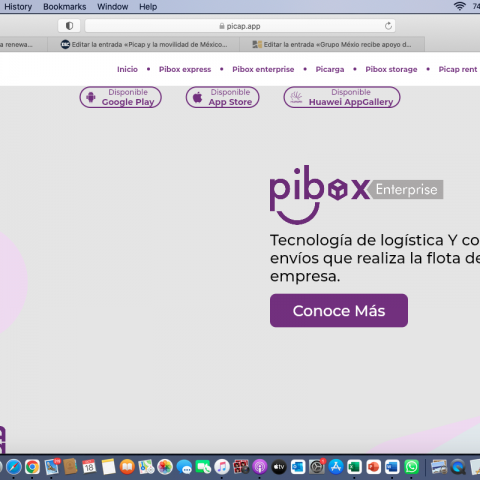
Task: Switch to the Picap y la movilidad tab
Action: (144, 44)
